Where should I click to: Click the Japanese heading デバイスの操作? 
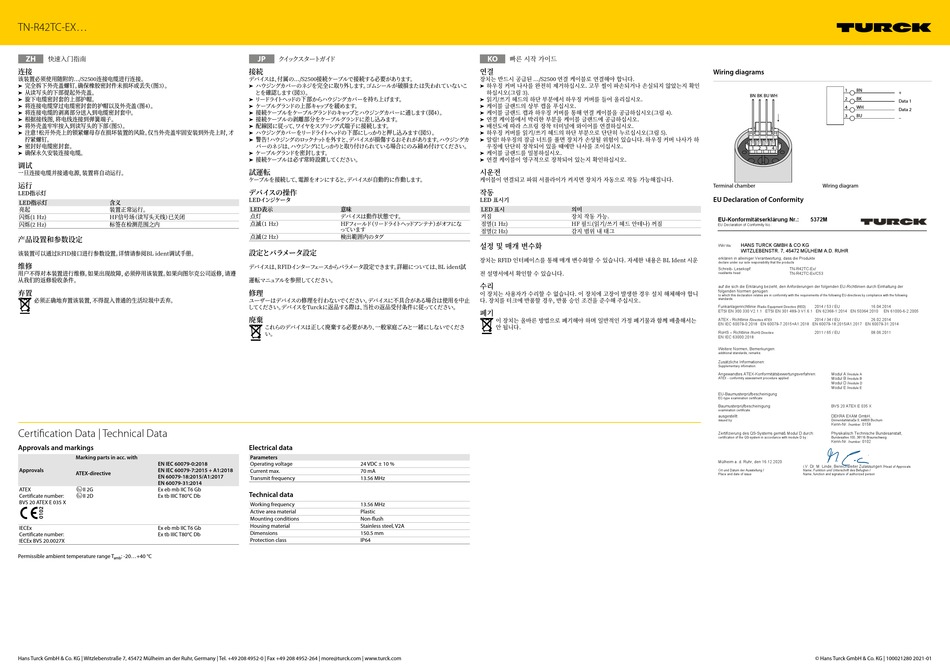click(273, 192)
